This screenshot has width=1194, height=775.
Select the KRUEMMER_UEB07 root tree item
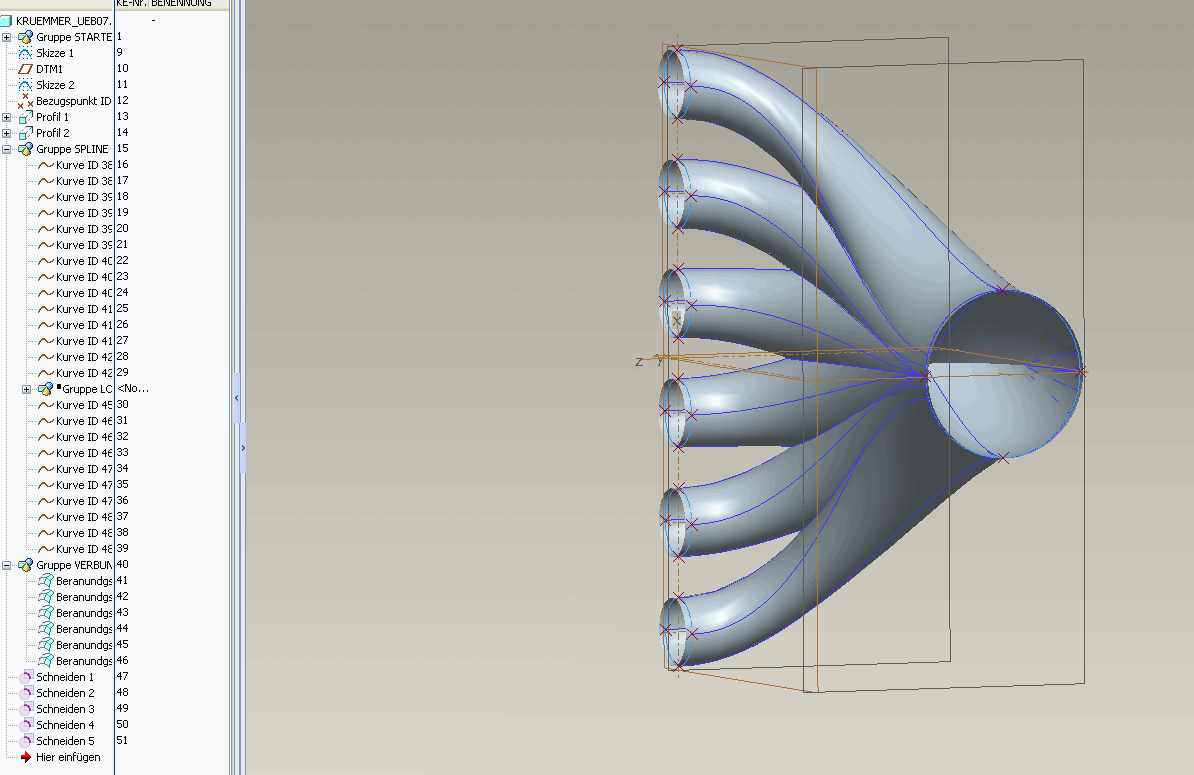click(x=63, y=21)
